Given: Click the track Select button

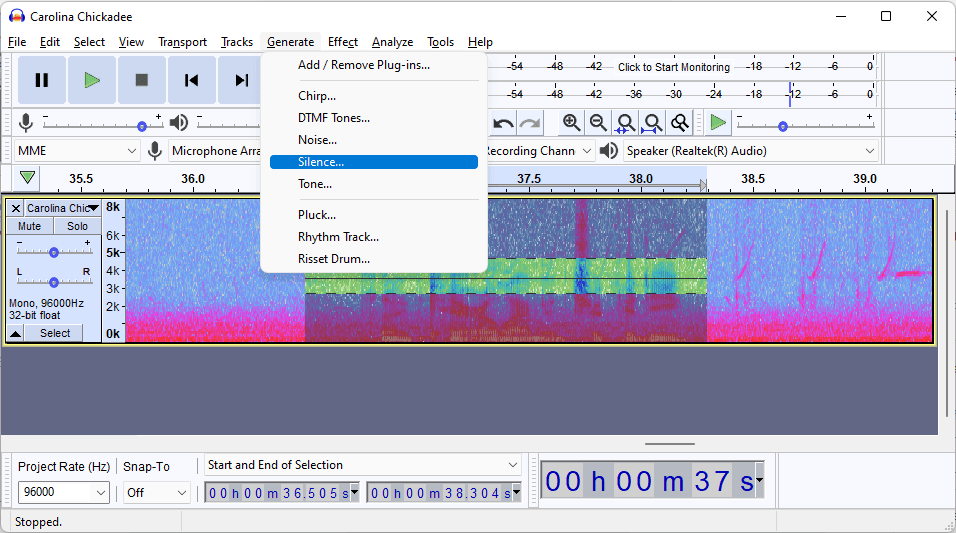Looking at the screenshot, I should (x=55, y=334).
